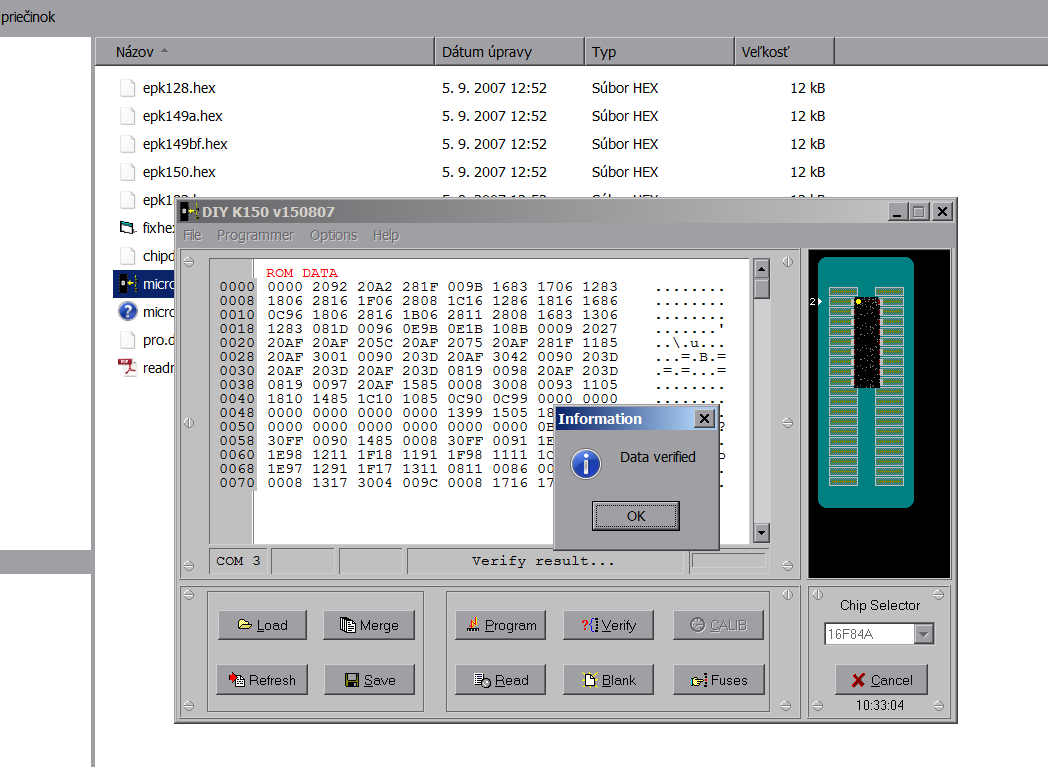Open the File menu
Image resolution: width=1048 pixels, height=767 pixels.
click(x=192, y=235)
